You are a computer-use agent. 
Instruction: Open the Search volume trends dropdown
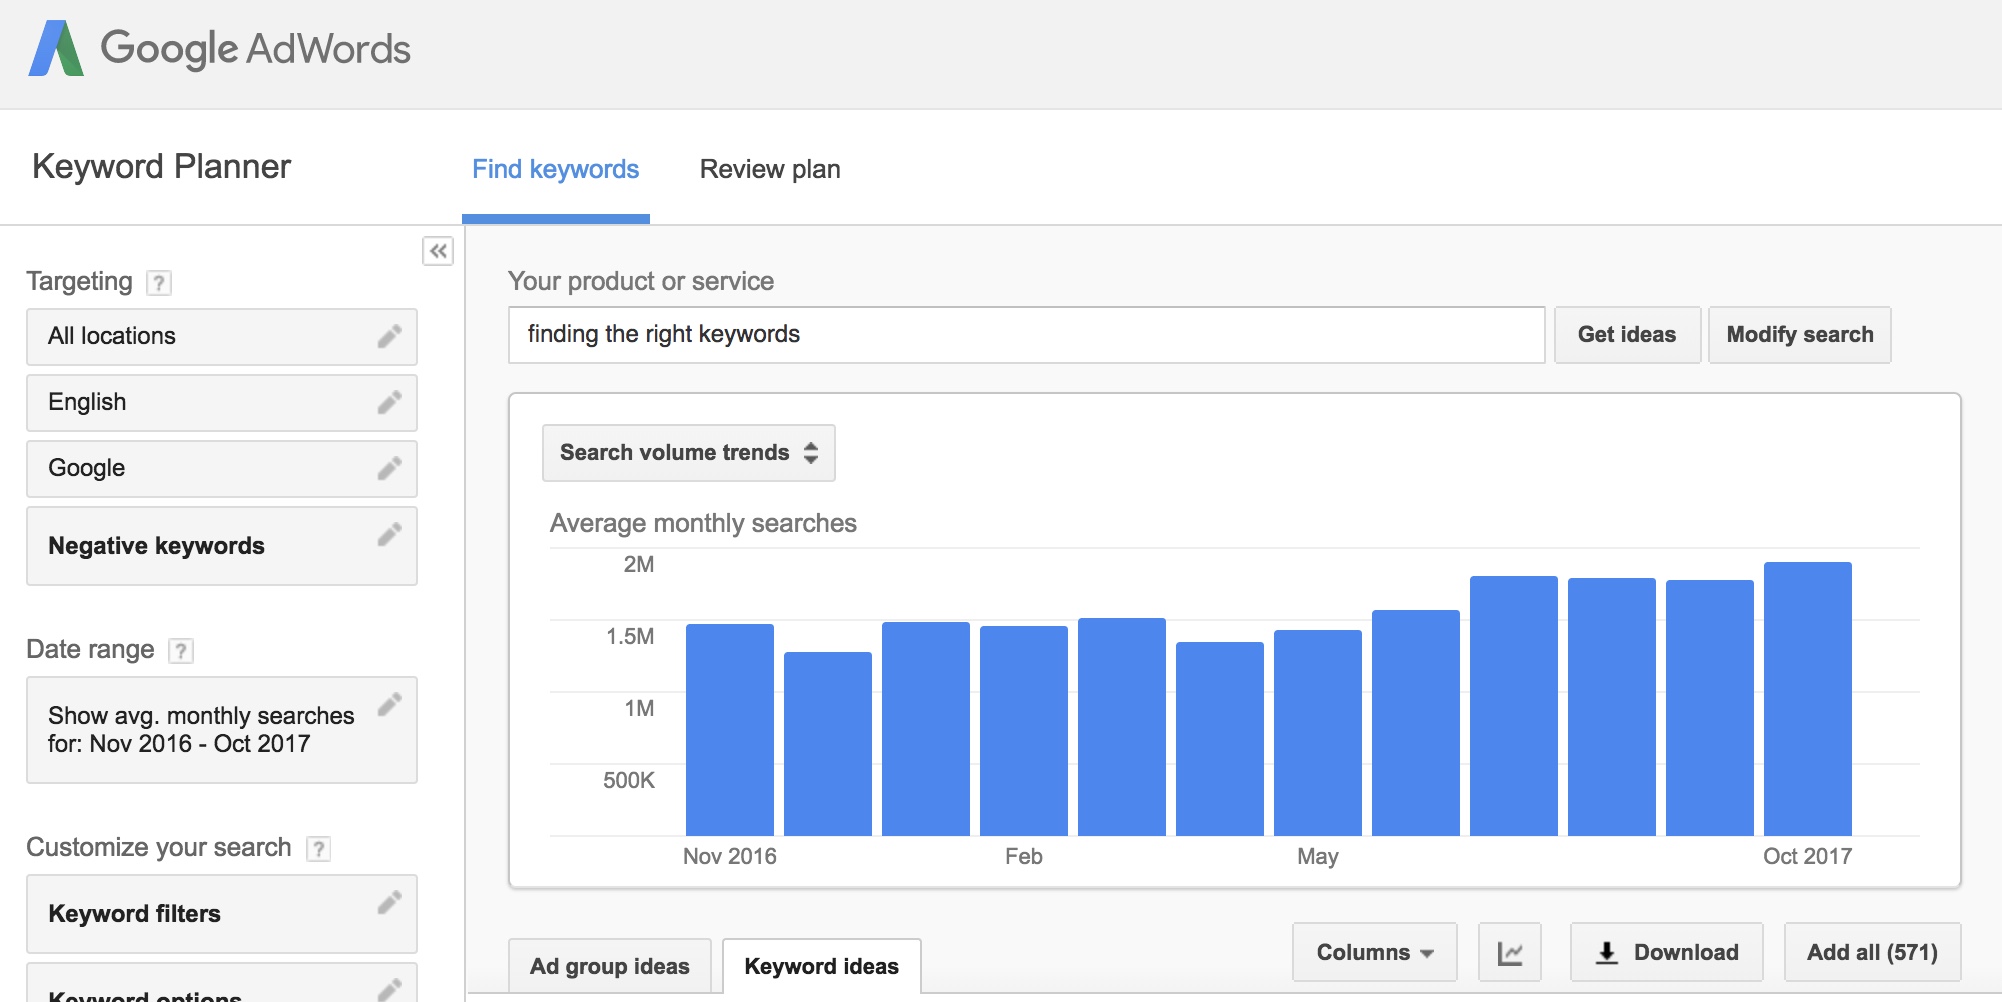pyautogui.click(x=689, y=453)
